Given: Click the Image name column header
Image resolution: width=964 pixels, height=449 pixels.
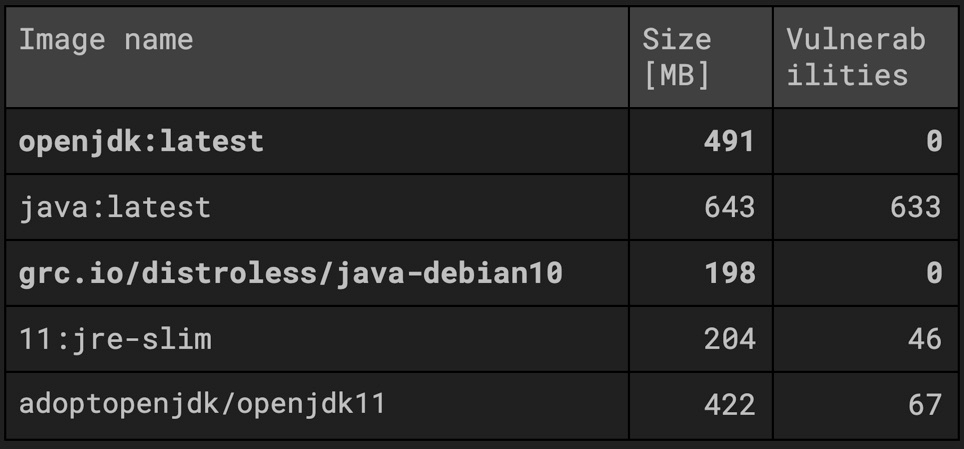Looking at the screenshot, I should coord(106,40).
